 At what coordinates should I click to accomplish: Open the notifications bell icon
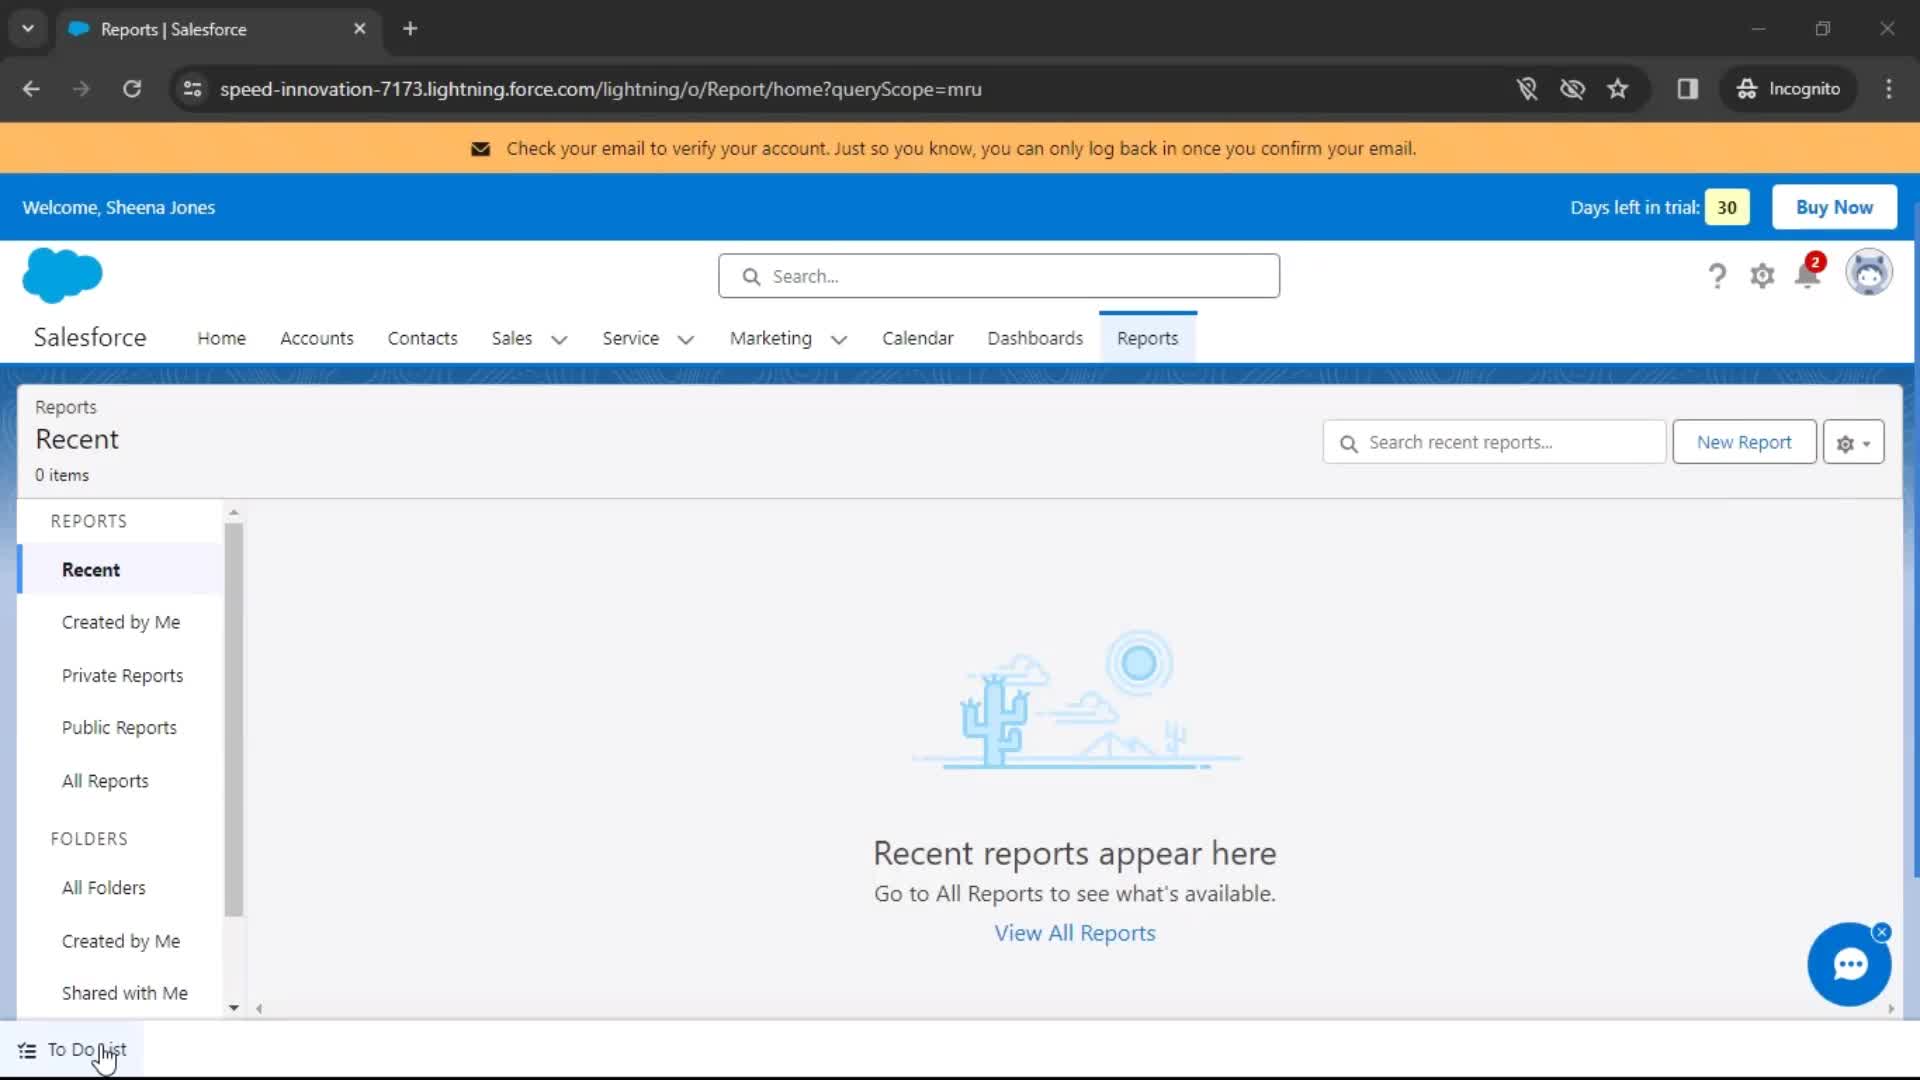point(1809,273)
